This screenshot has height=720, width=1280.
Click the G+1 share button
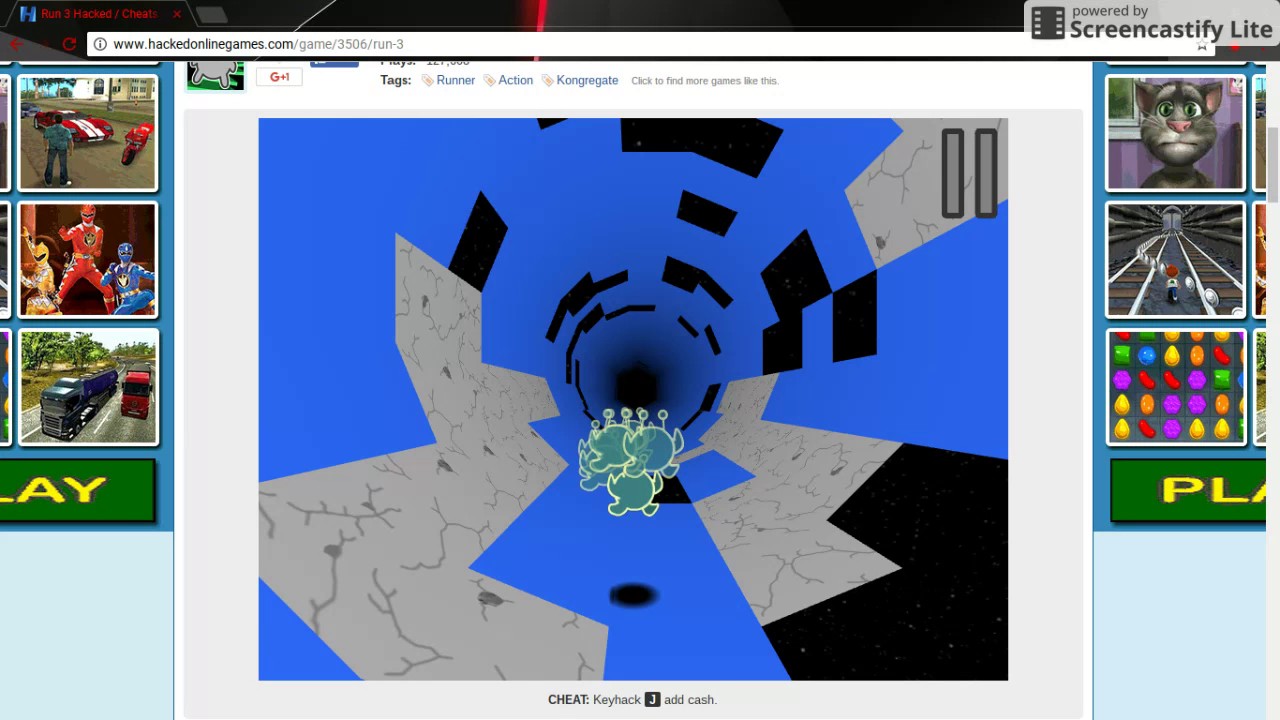[x=279, y=77]
